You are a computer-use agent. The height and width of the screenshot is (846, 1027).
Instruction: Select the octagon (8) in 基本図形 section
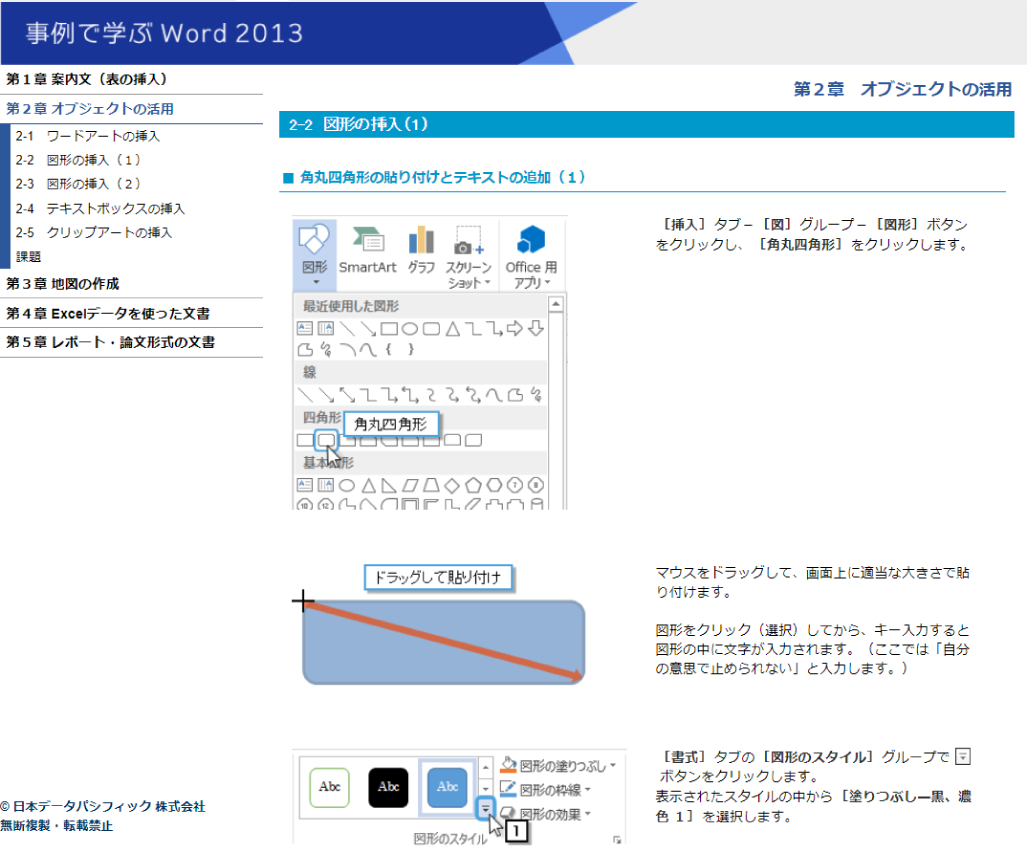[536, 485]
